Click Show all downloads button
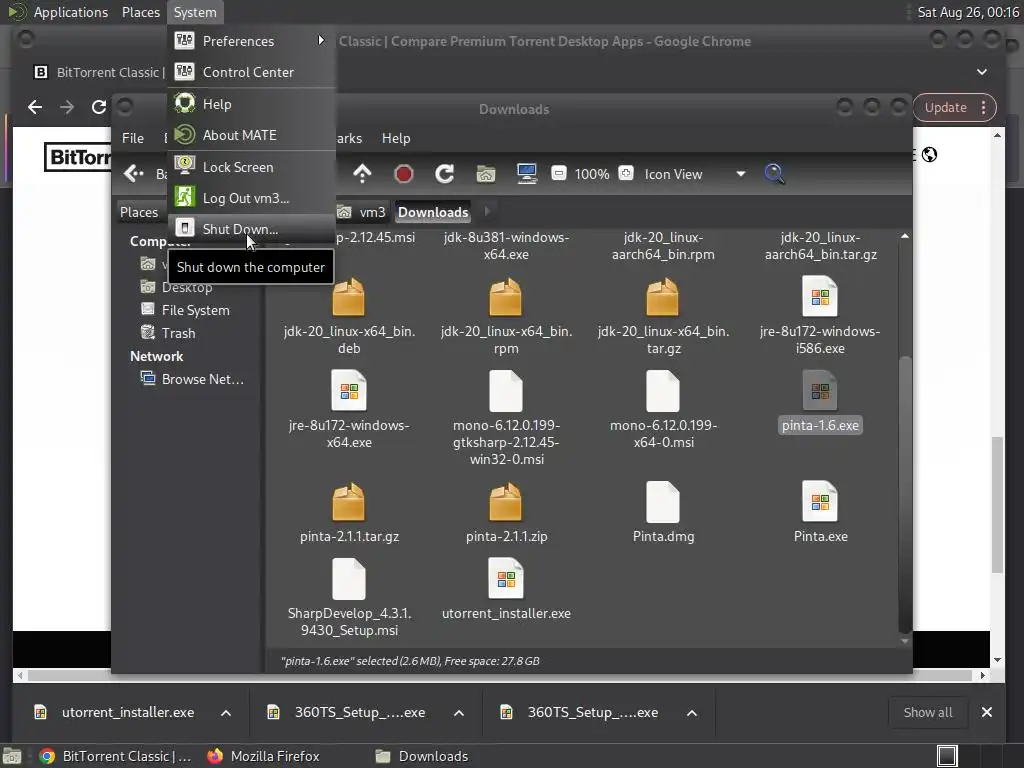Viewport: 1024px width, 768px height. [927, 712]
